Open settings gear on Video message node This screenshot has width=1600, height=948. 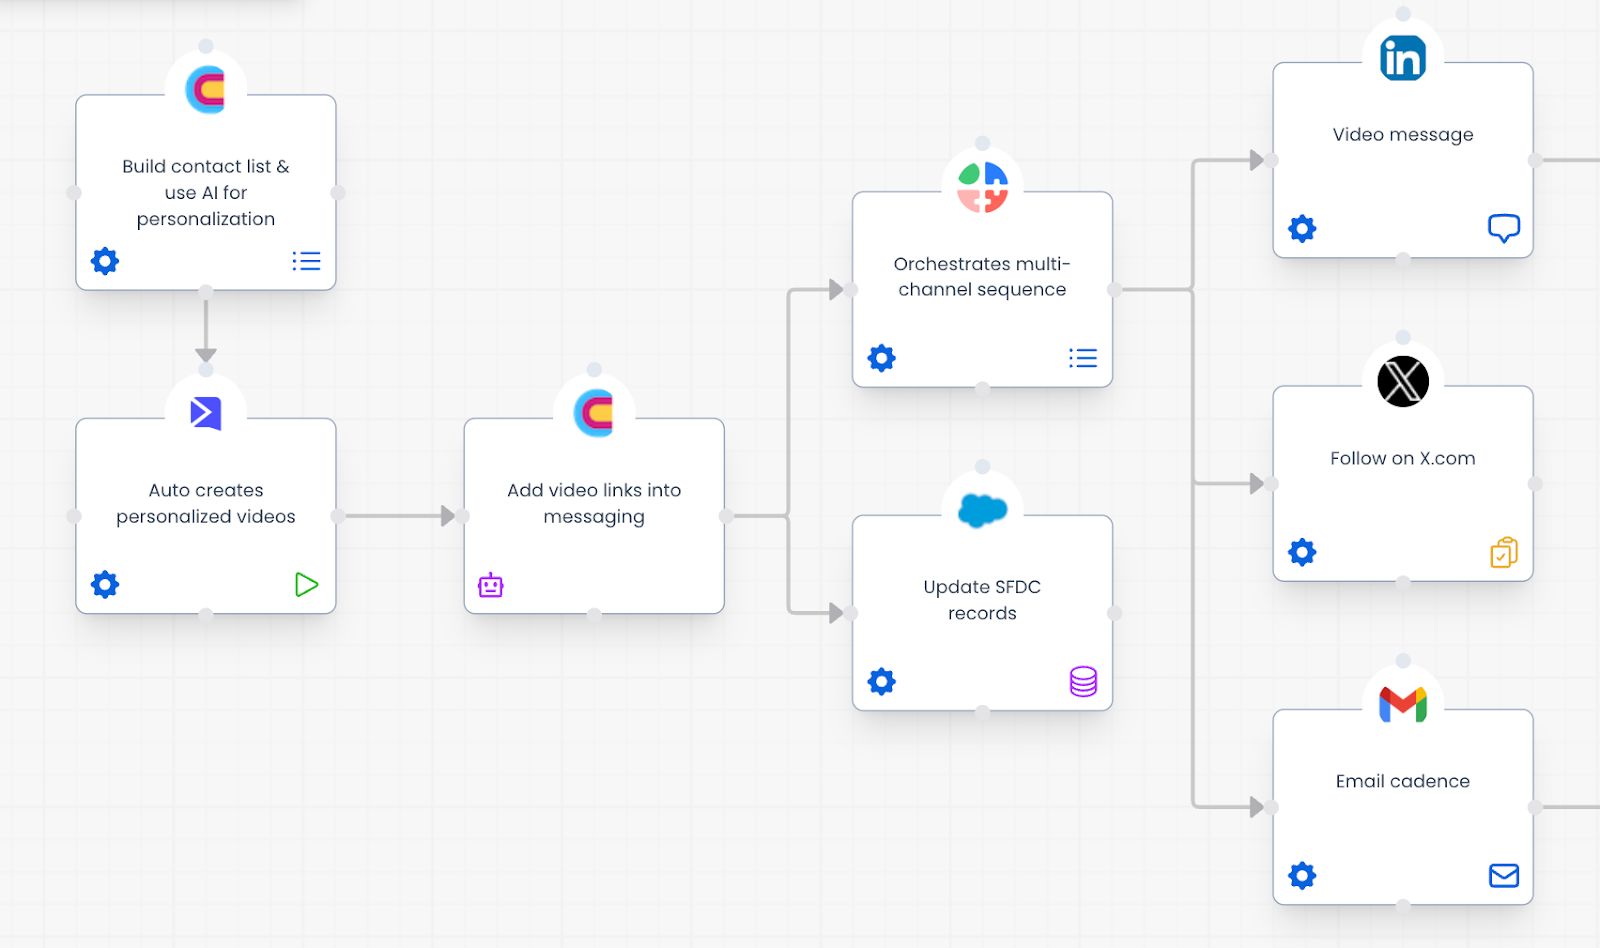(1302, 229)
